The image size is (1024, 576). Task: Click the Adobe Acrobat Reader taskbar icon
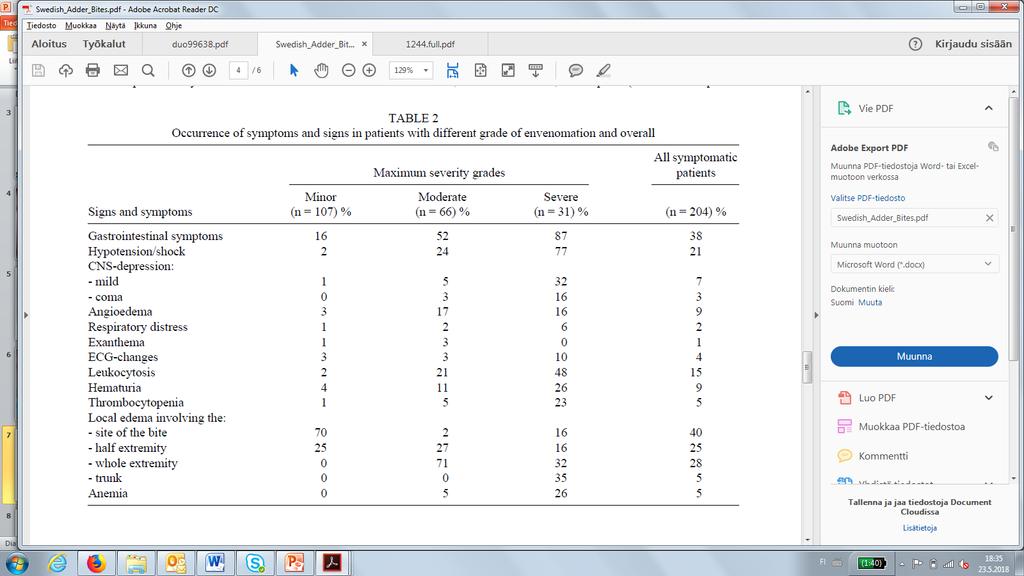tap(332, 562)
